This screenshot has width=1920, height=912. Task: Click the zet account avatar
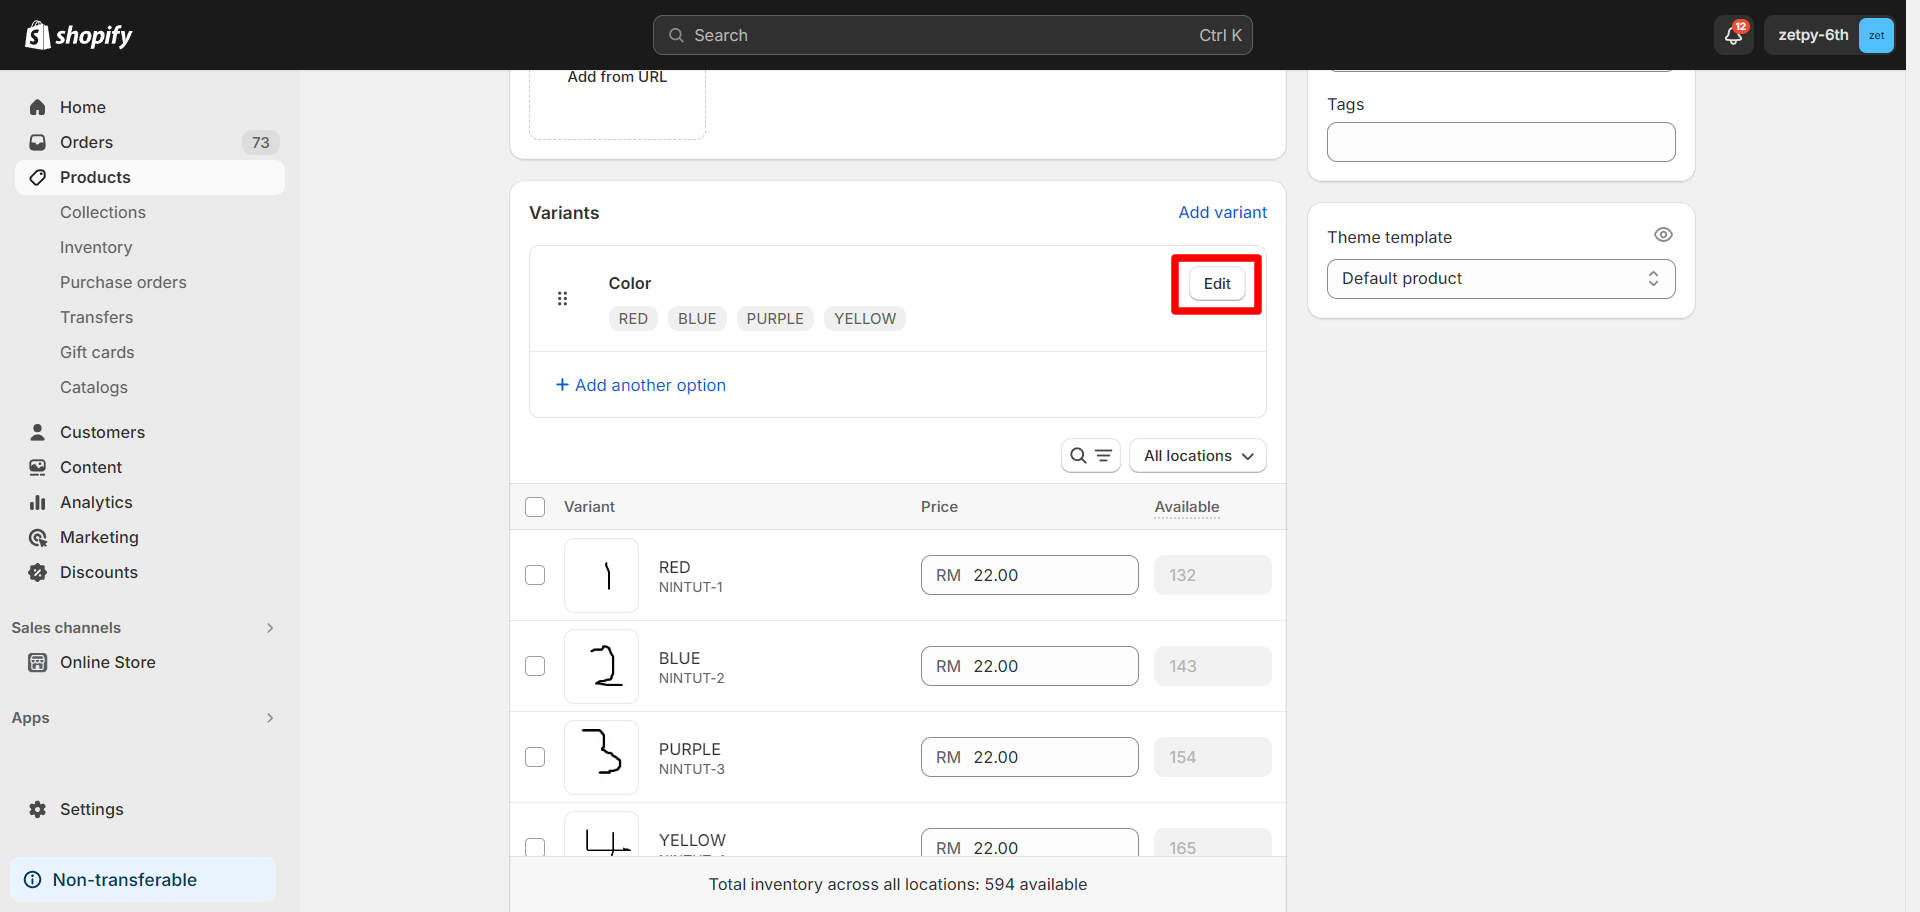point(1876,35)
